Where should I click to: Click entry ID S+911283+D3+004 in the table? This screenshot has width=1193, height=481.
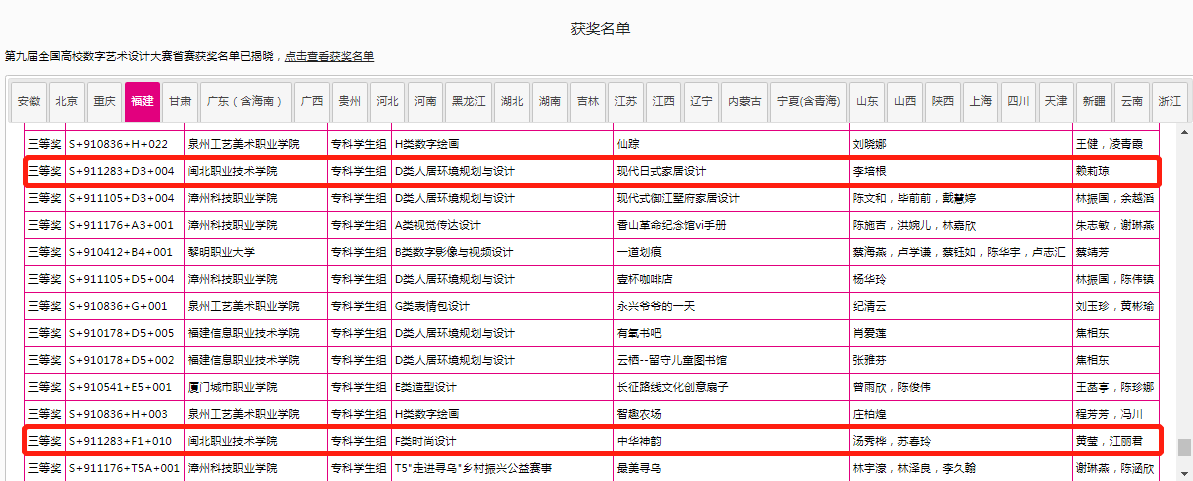pos(122,171)
